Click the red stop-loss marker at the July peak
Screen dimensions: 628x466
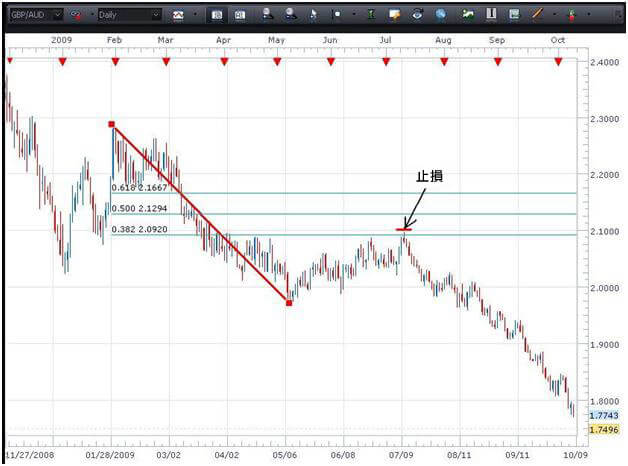(403, 230)
